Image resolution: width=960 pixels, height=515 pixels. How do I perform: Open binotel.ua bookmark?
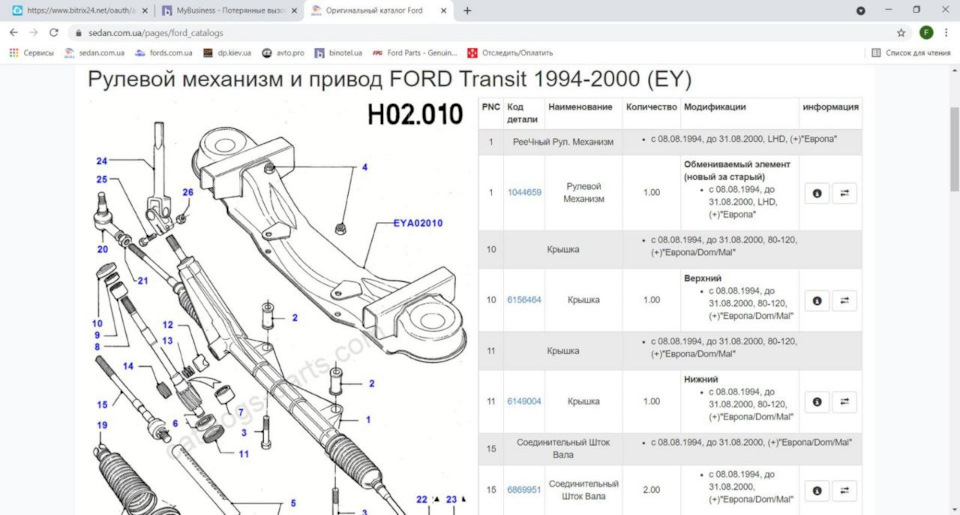[338, 53]
